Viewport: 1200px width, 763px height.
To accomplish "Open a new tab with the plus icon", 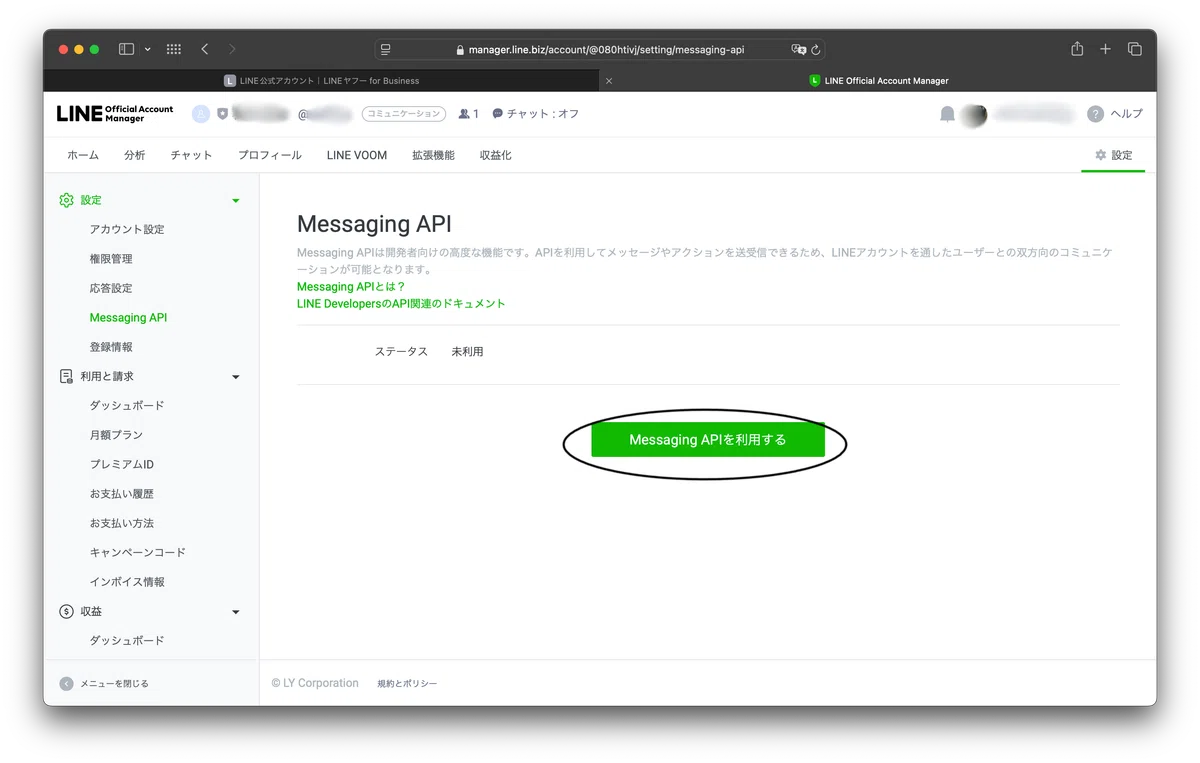I will click(1105, 49).
